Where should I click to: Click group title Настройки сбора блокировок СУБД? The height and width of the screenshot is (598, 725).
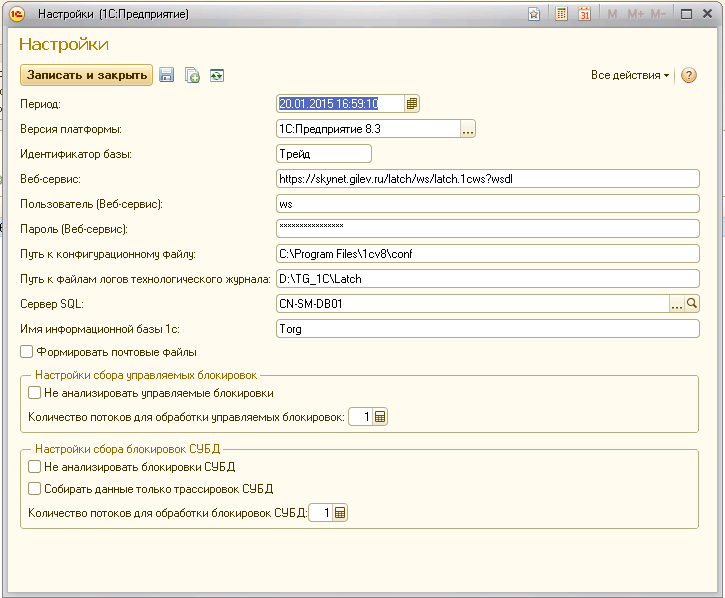[x=128, y=449]
